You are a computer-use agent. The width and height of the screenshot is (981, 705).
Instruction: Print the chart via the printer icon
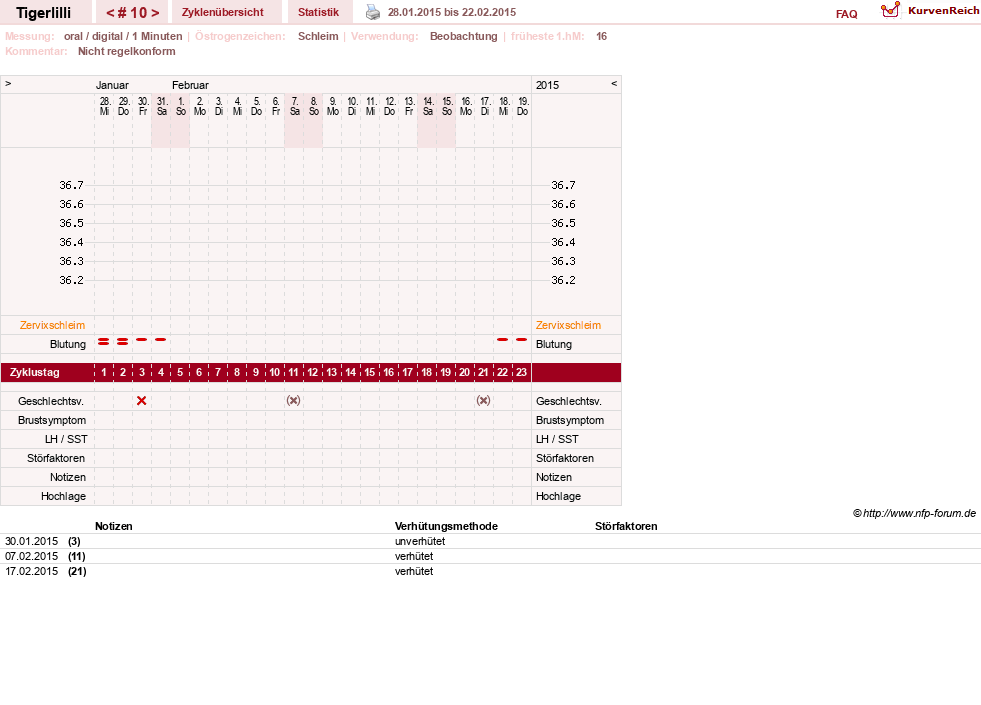click(x=373, y=12)
